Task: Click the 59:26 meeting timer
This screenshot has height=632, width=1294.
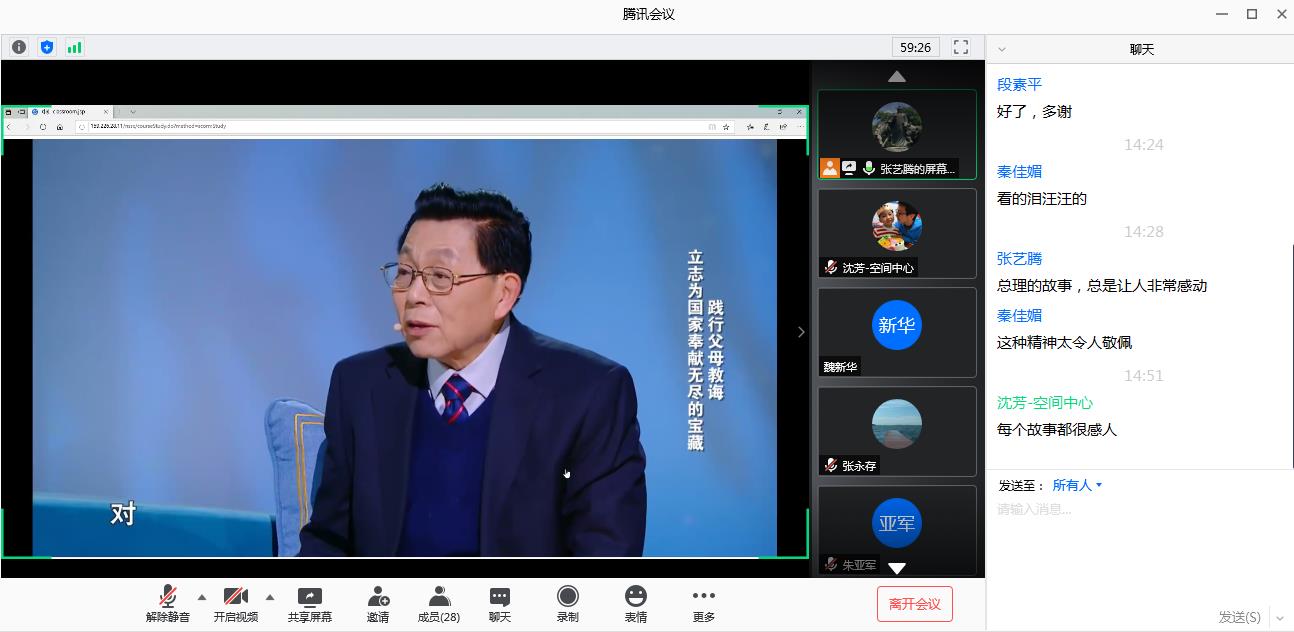Action: click(x=915, y=47)
